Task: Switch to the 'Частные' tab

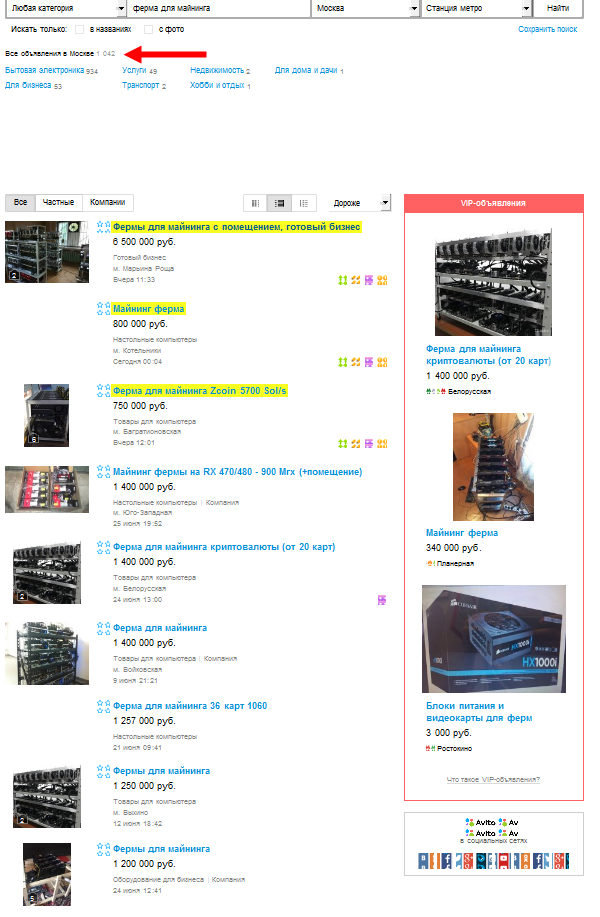Action: point(58,202)
